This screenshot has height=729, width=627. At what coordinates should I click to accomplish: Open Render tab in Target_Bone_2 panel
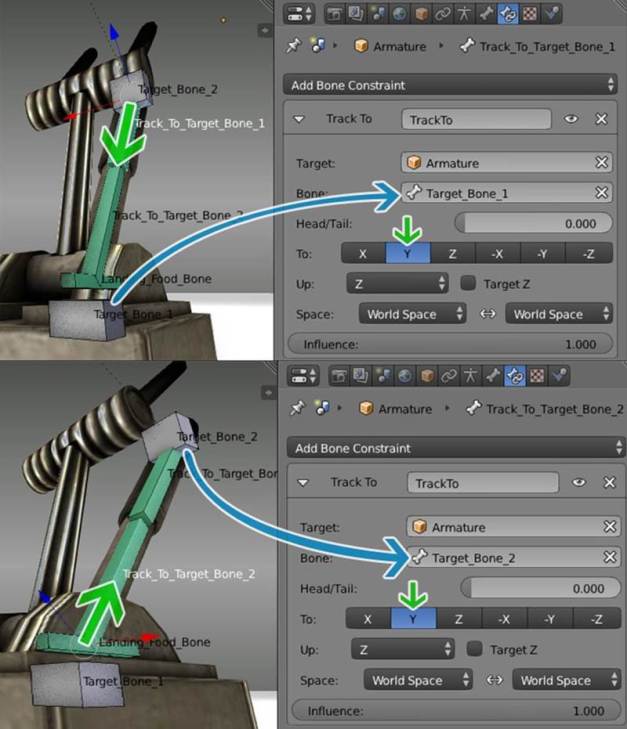point(339,376)
